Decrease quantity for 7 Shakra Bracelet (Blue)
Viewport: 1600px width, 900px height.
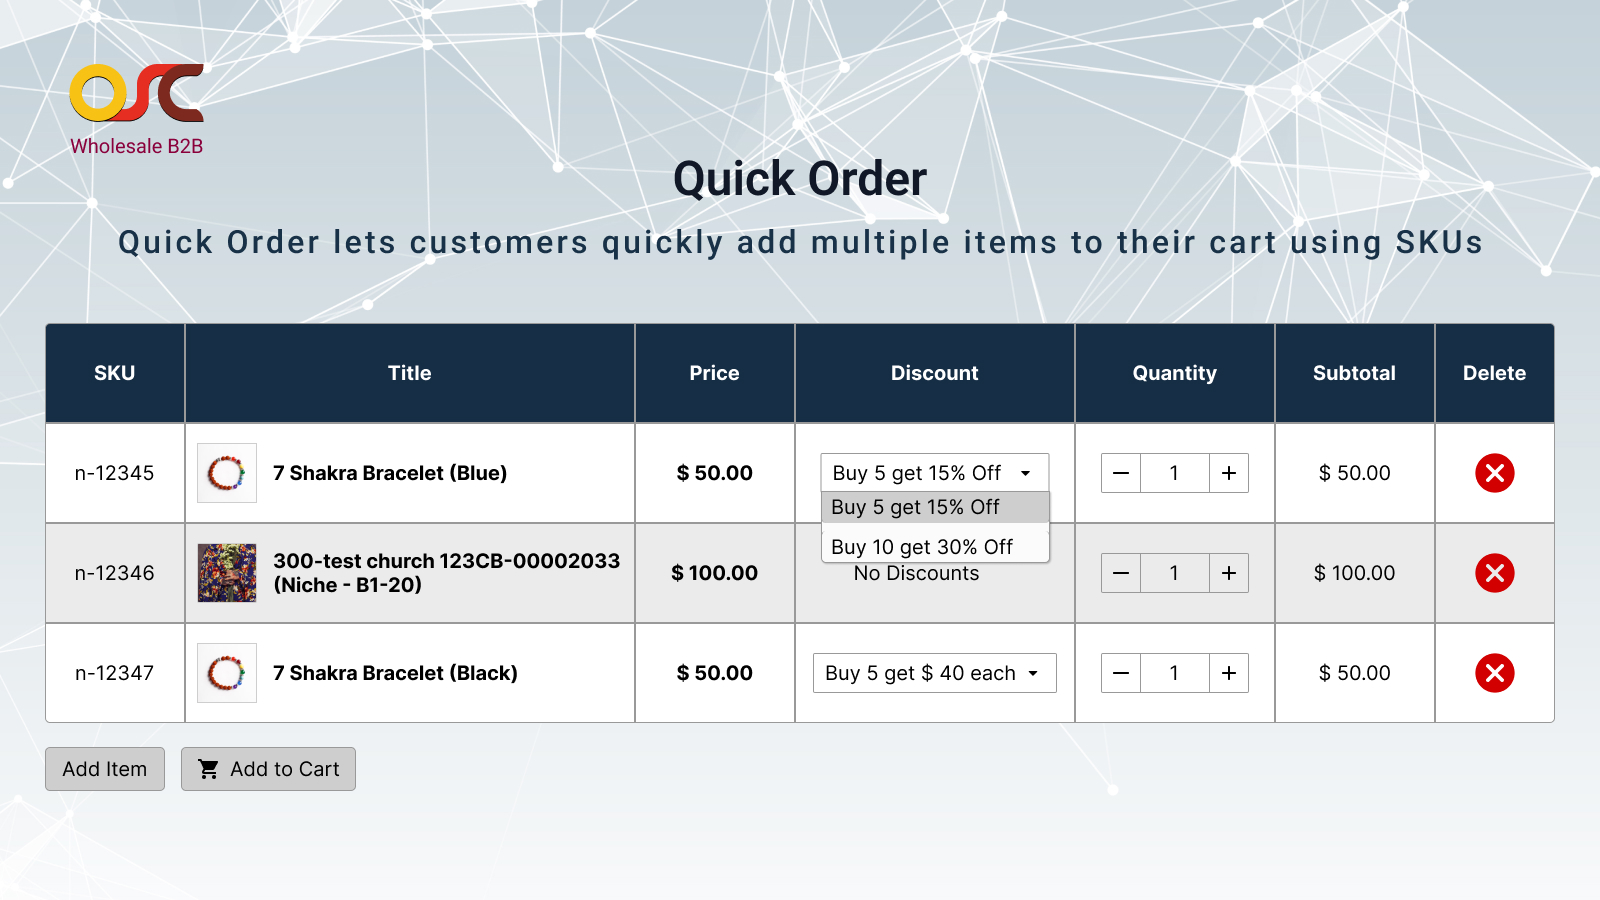click(x=1121, y=473)
